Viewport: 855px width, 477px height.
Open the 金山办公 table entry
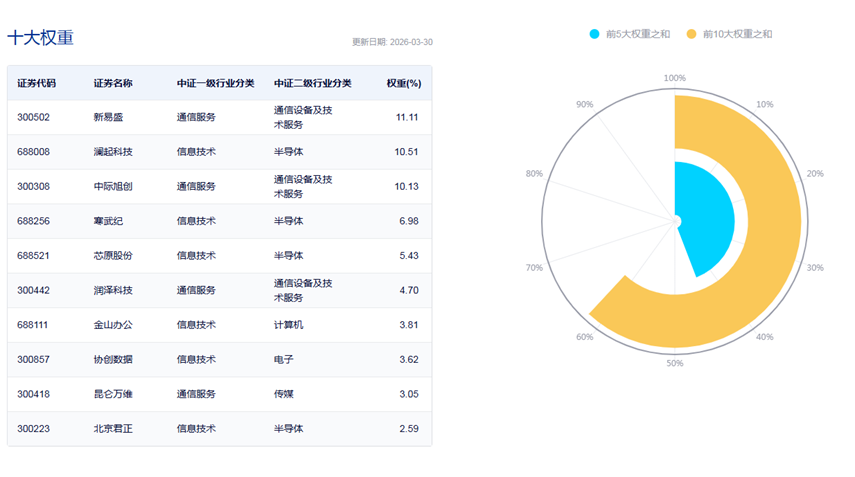coord(113,325)
